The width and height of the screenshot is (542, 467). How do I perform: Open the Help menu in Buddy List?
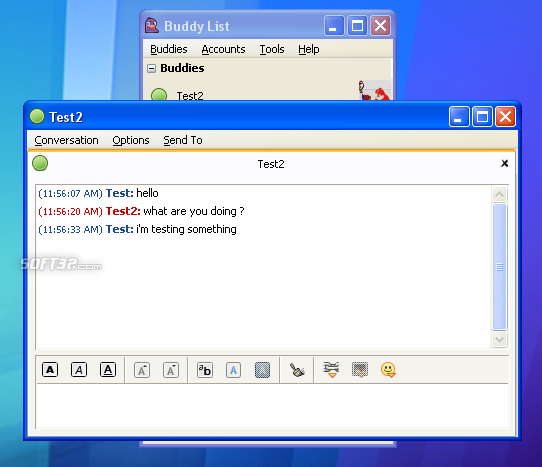(x=309, y=49)
